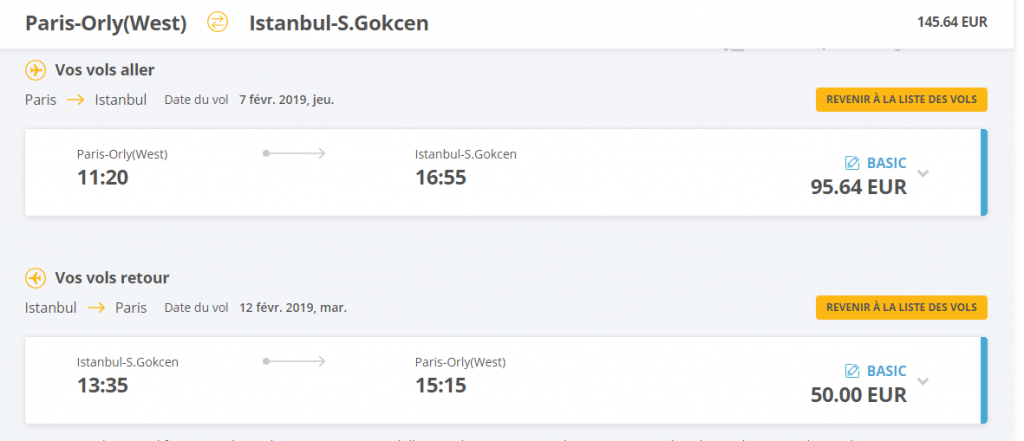The image size is (1024, 441).
Task: Click the date 7 févr. 2019, jeu.
Action: click(287, 100)
